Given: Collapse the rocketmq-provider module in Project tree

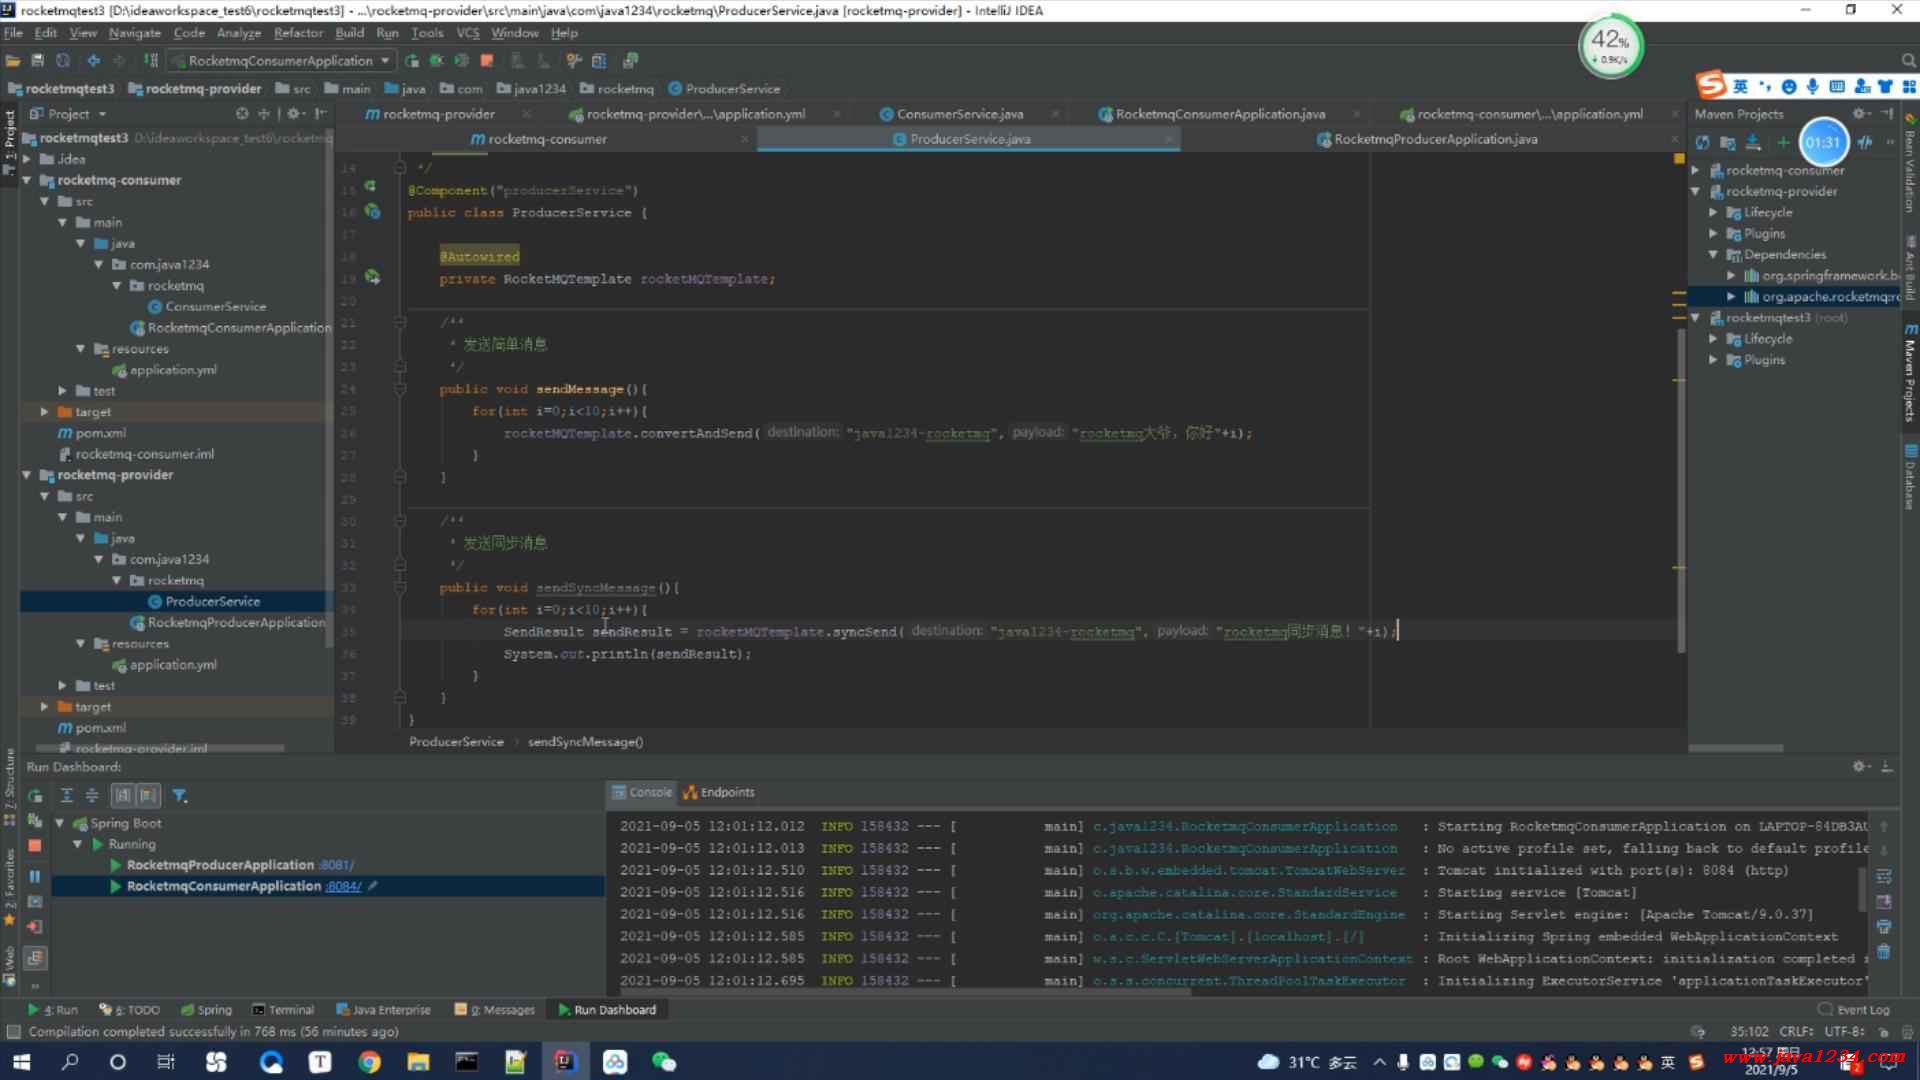Looking at the screenshot, I should pyautogui.click(x=27, y=476).
